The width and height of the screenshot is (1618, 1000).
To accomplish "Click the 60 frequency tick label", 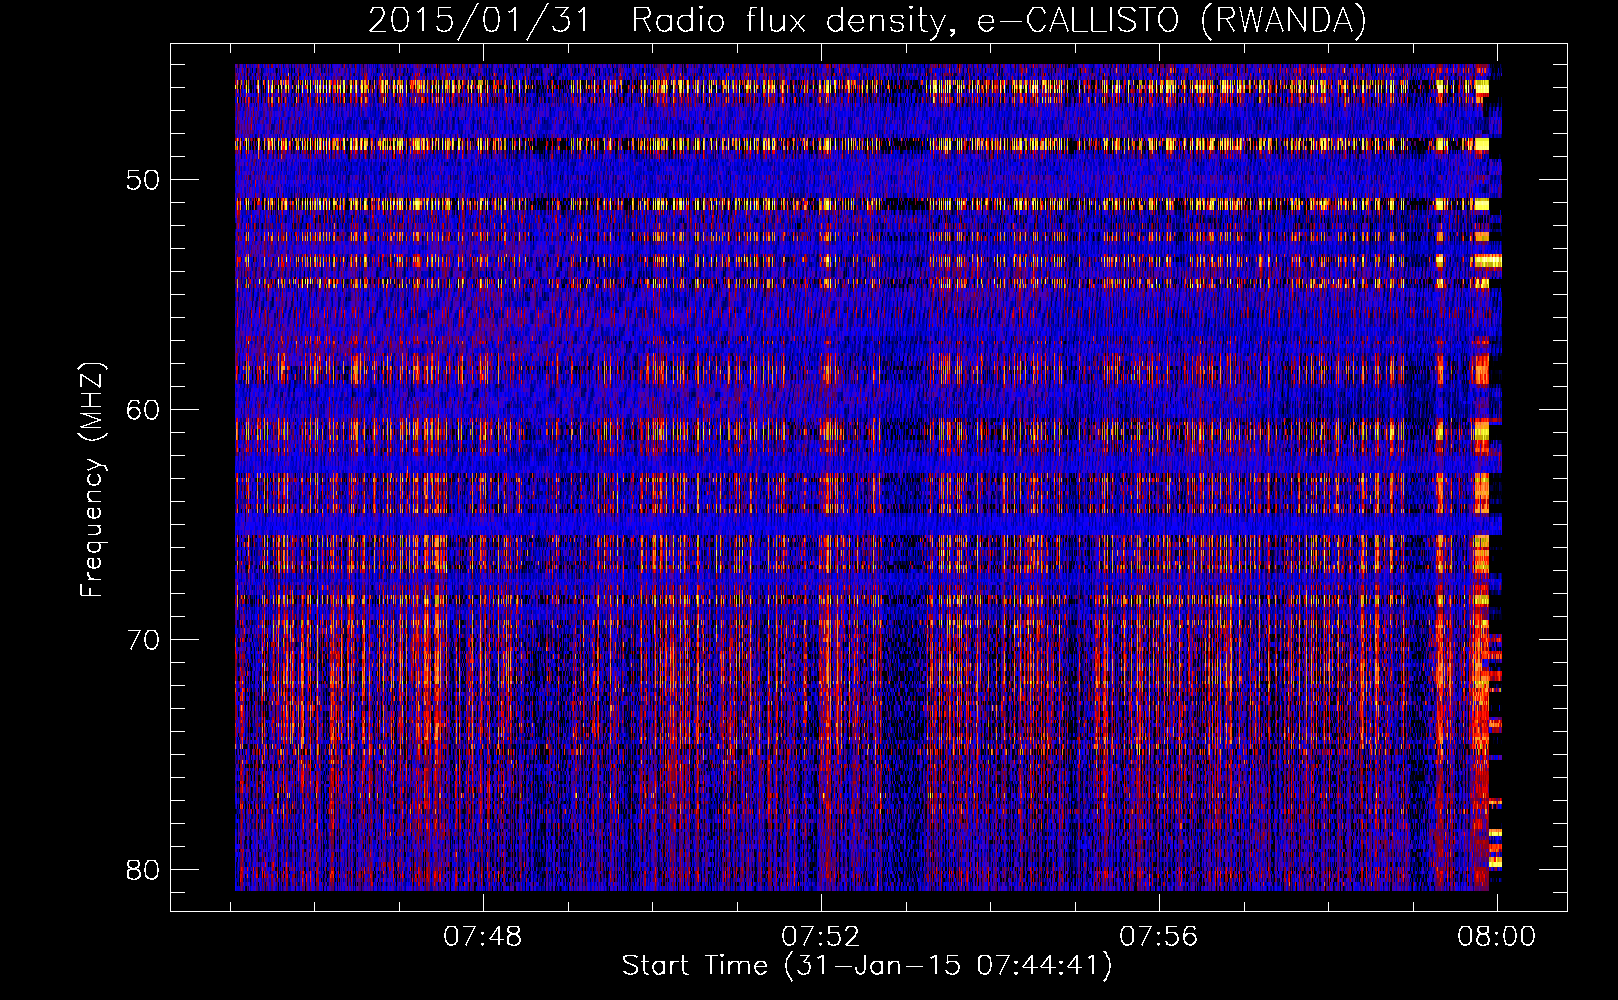I will [x=143, y=409].
